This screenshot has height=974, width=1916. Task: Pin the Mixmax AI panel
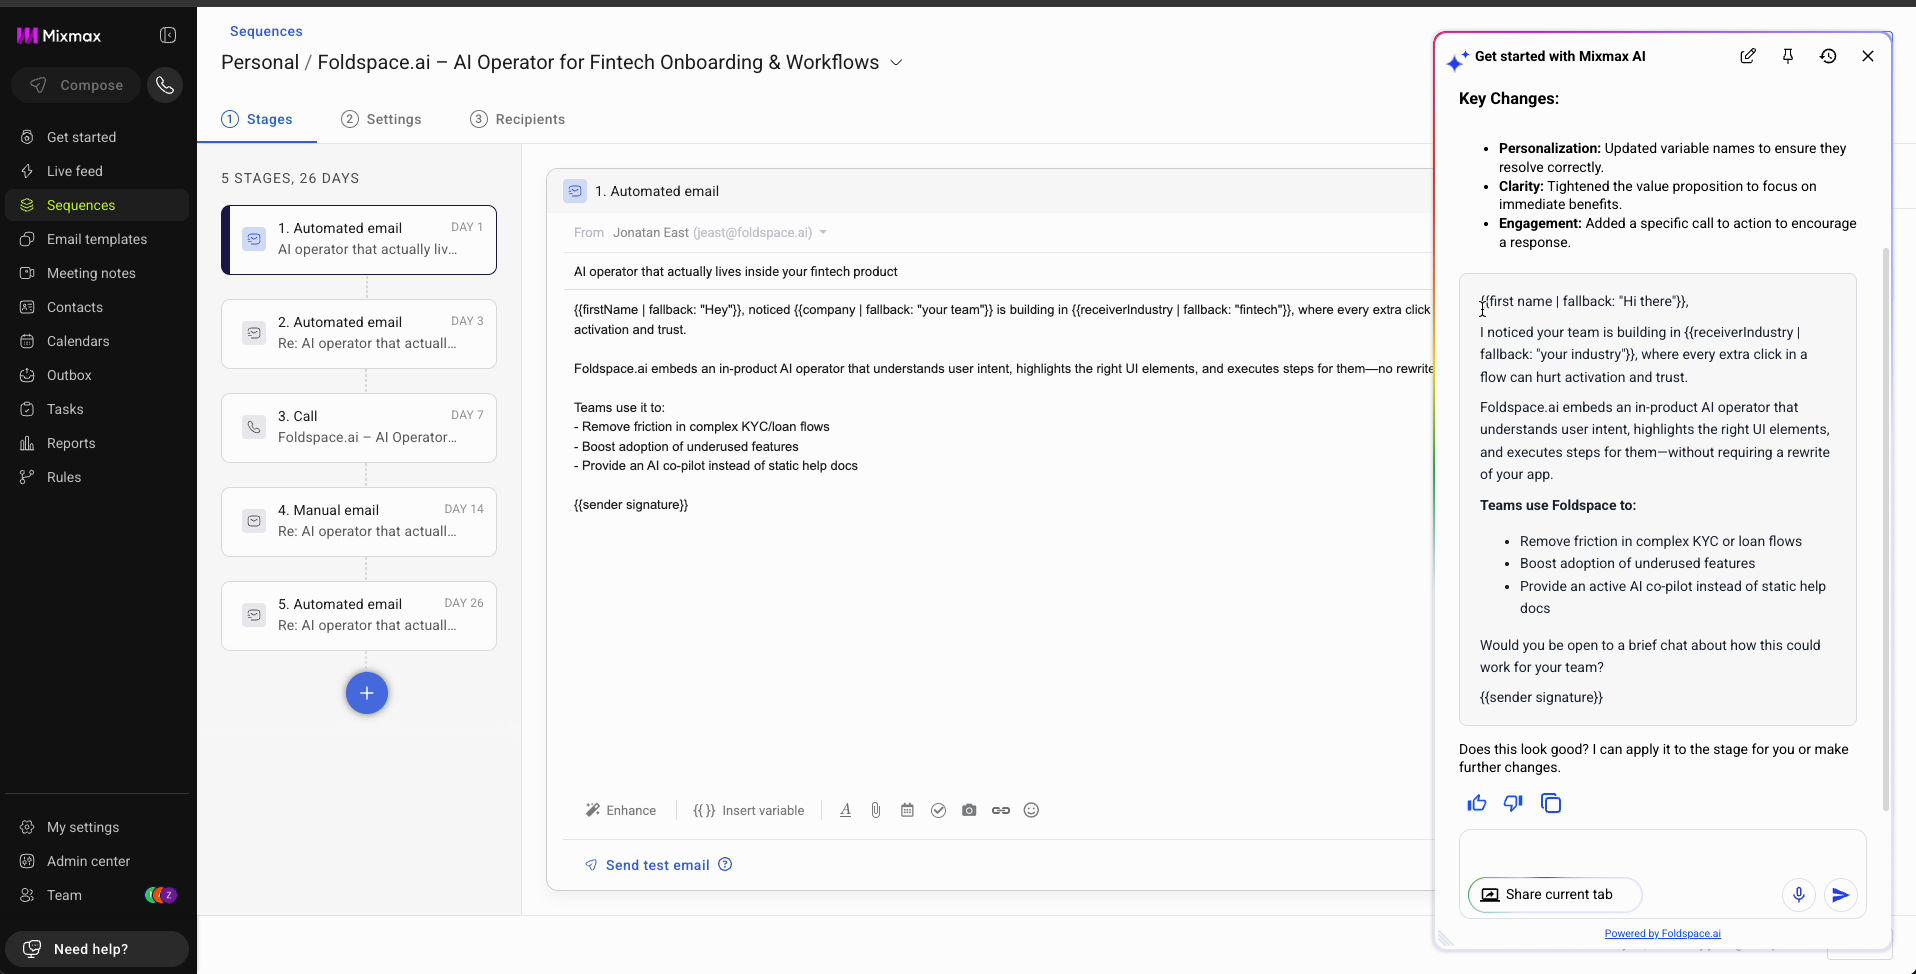pos(1788,56)
